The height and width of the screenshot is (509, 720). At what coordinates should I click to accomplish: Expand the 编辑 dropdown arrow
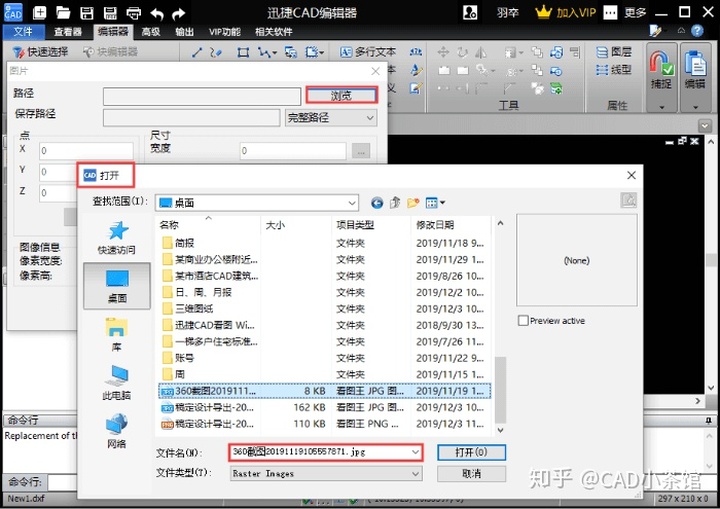click(696, 107)
